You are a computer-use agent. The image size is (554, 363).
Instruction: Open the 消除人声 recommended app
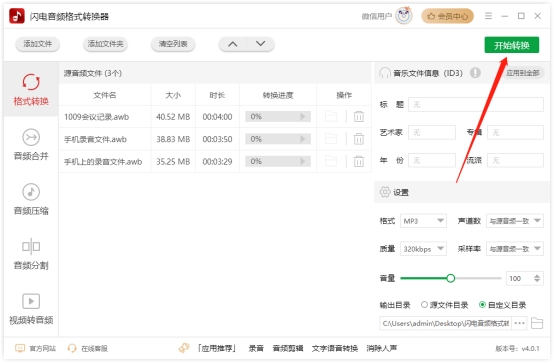382,348
